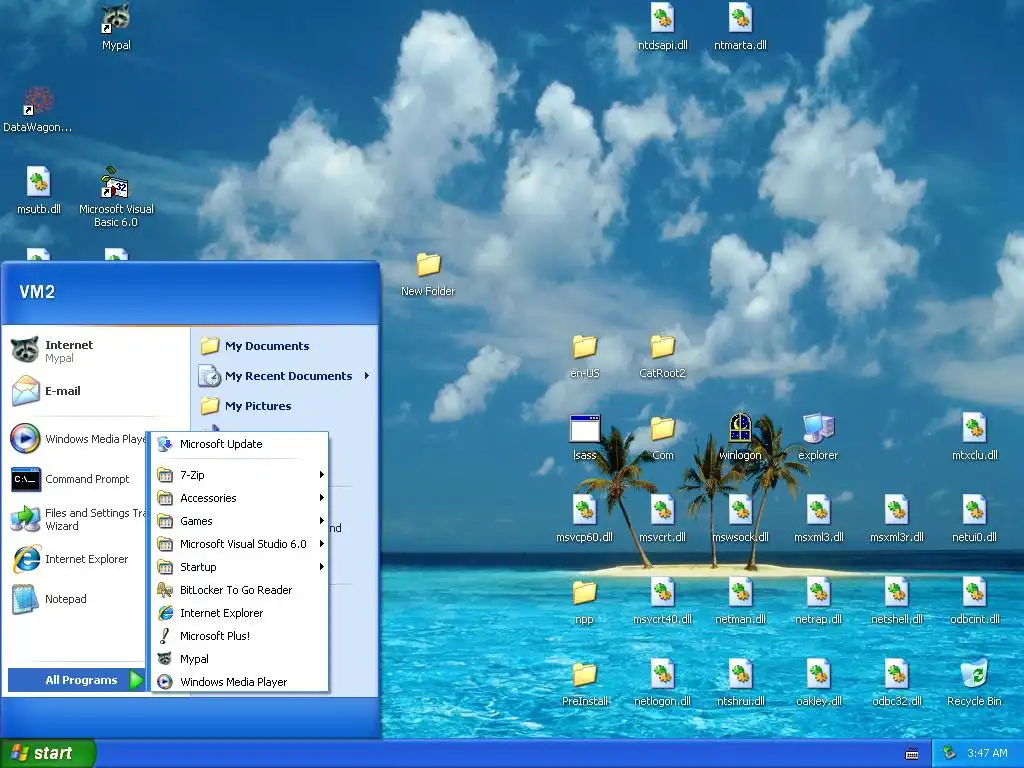Select msxml3r.dll desktop file
This screenshot has width=1024, height=768.
pyautogui.click(x=897, y=519)
